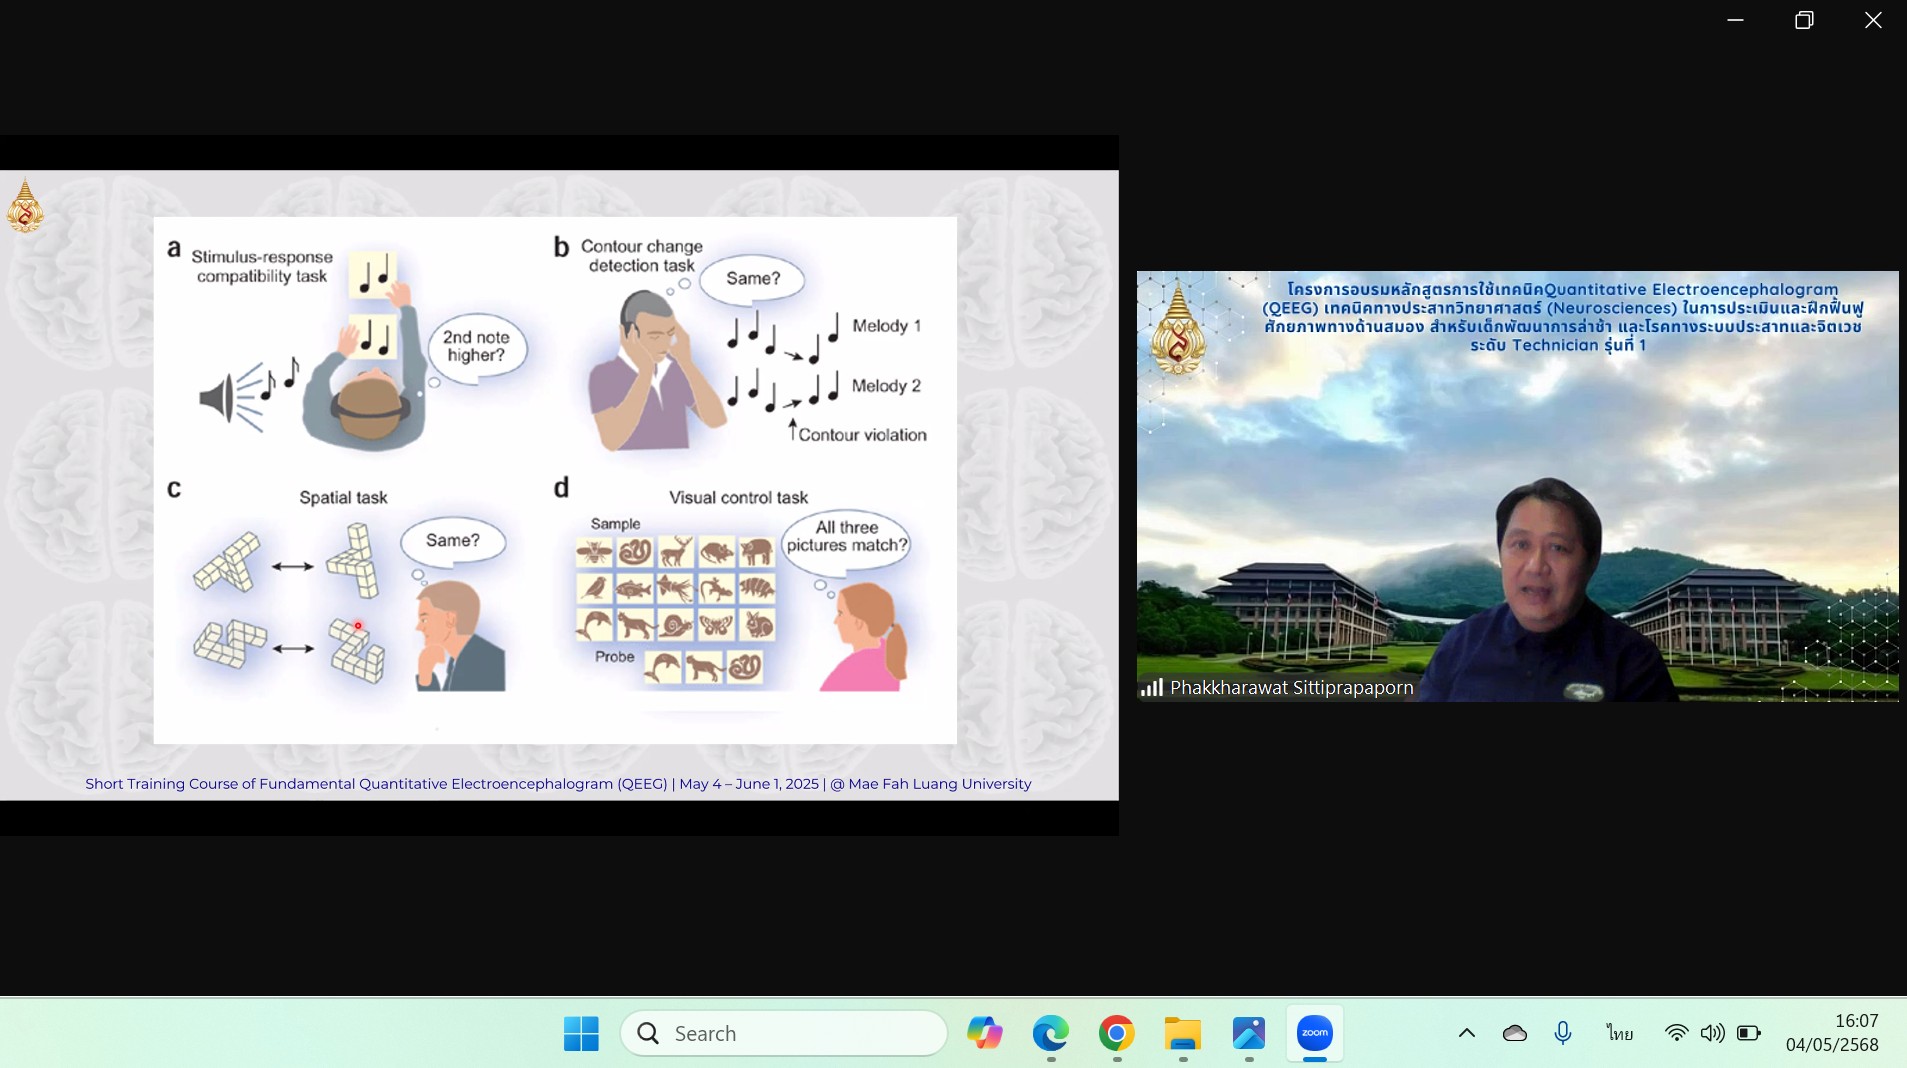1907x1068 pixels.
Task: Click the Zoom icon in the taskbar
Action: point(1314,1033)
